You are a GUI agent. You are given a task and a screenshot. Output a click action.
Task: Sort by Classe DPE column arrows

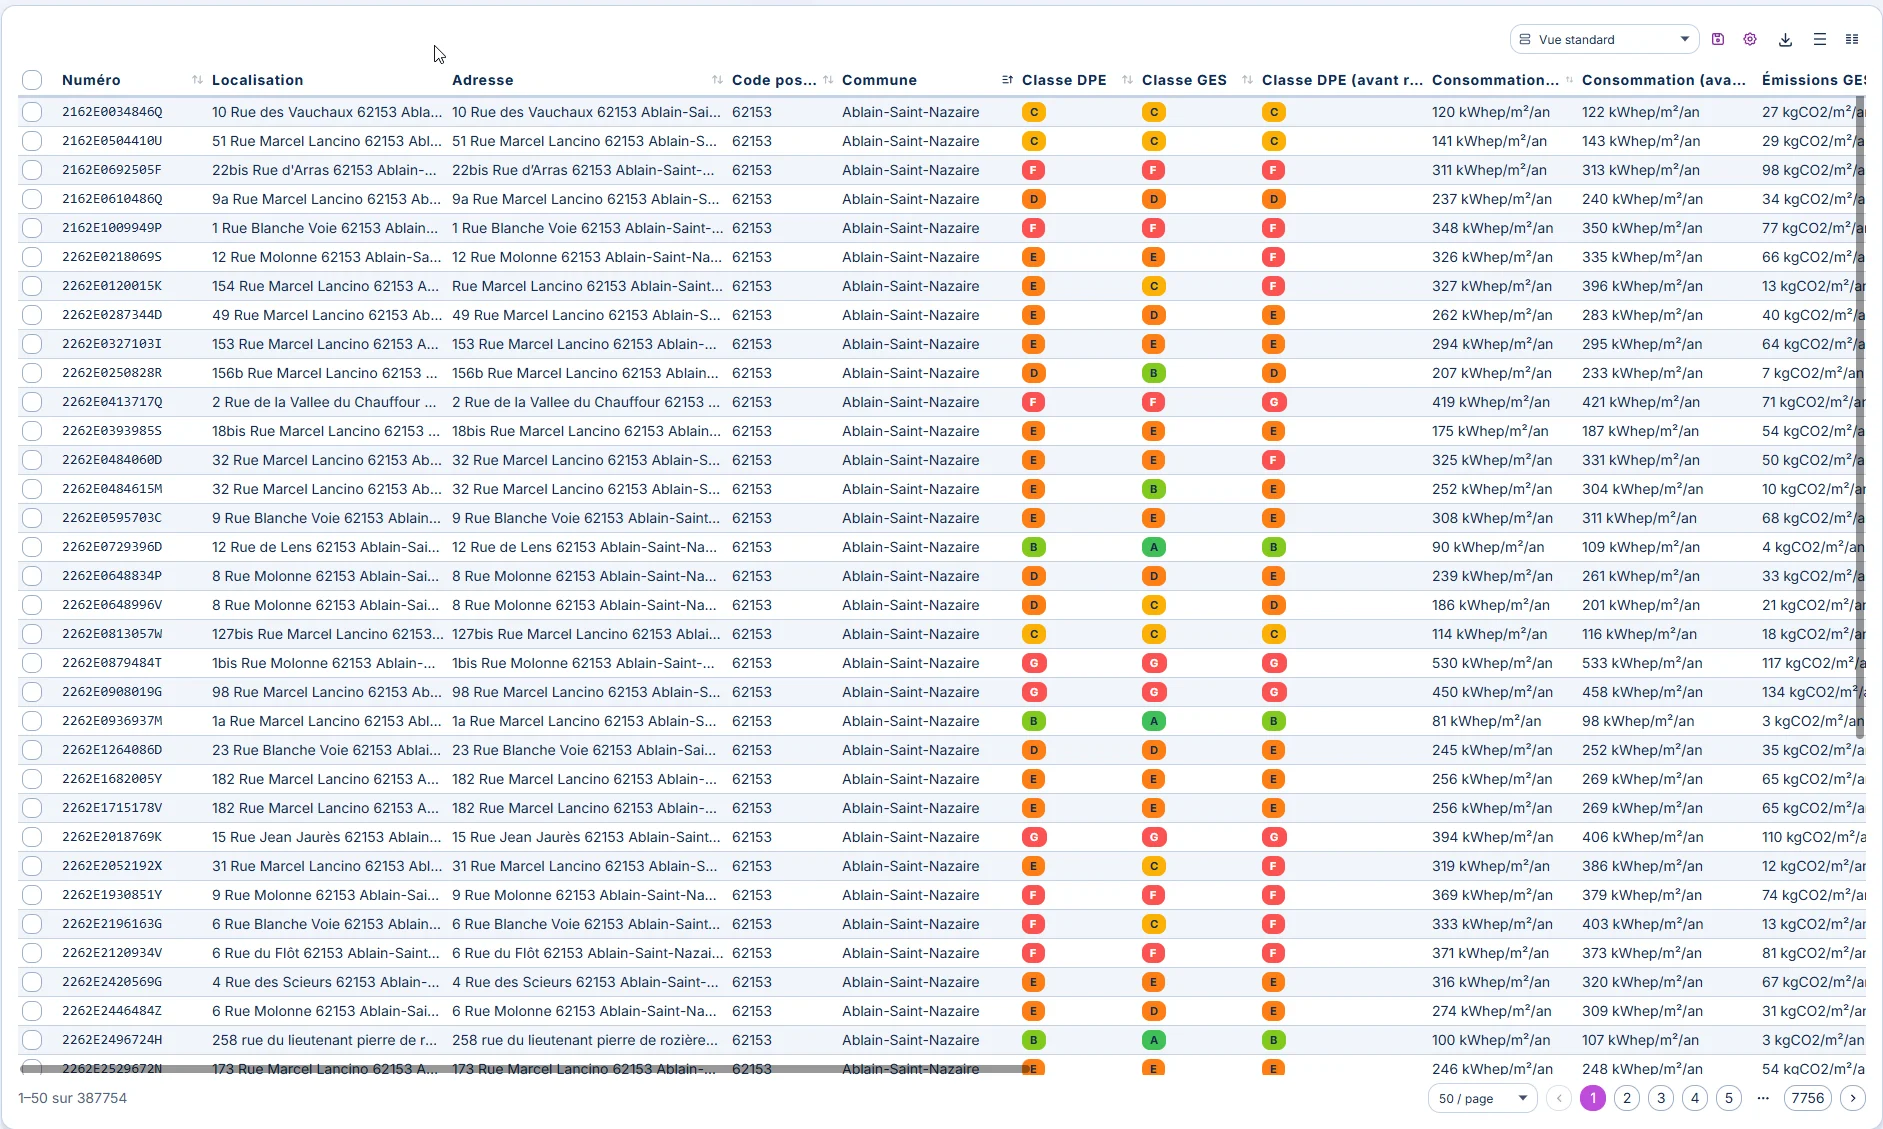point(1127,80)
